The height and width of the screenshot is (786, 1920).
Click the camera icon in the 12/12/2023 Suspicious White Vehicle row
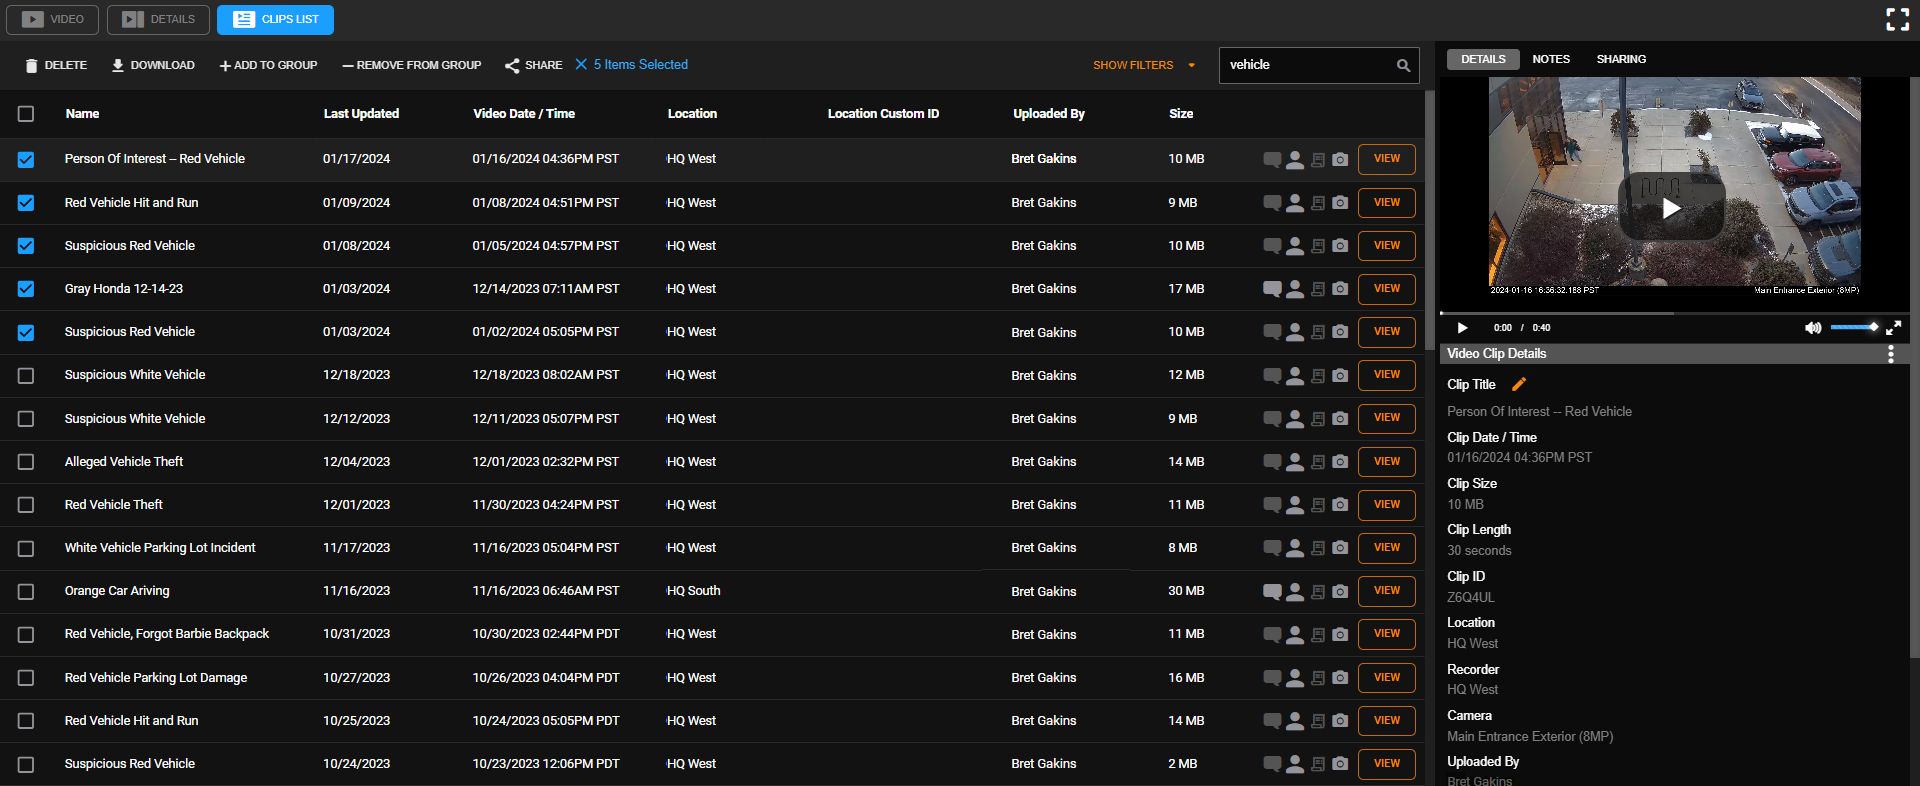[1340, 419]
